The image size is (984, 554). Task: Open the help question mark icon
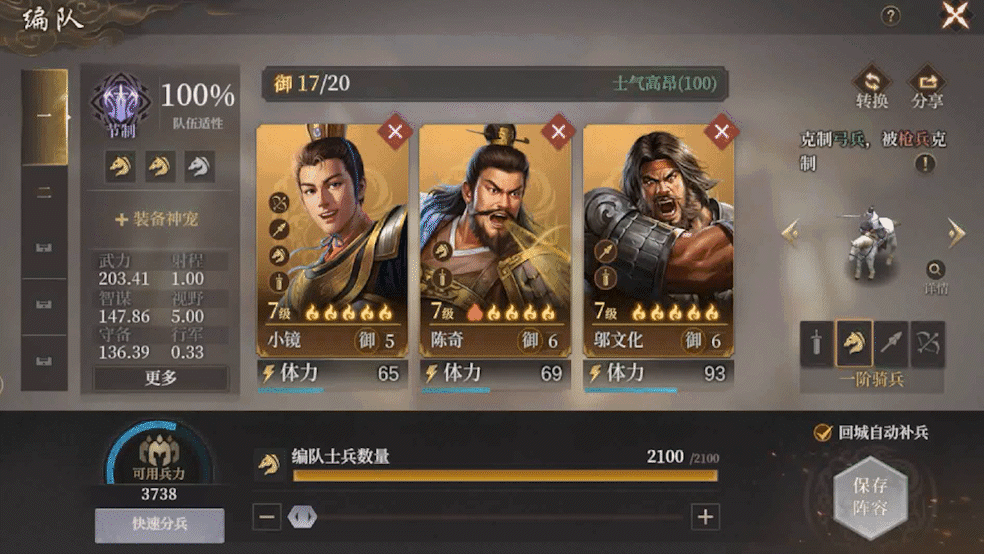[x=890, y=16]
